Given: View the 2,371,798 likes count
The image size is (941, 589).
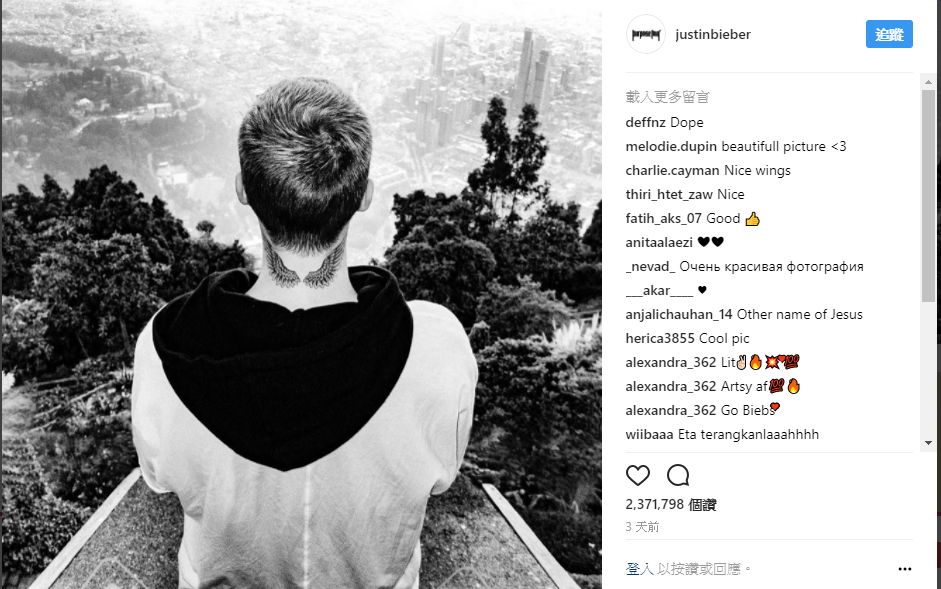Looking at the screenshot, I should 671,505.
